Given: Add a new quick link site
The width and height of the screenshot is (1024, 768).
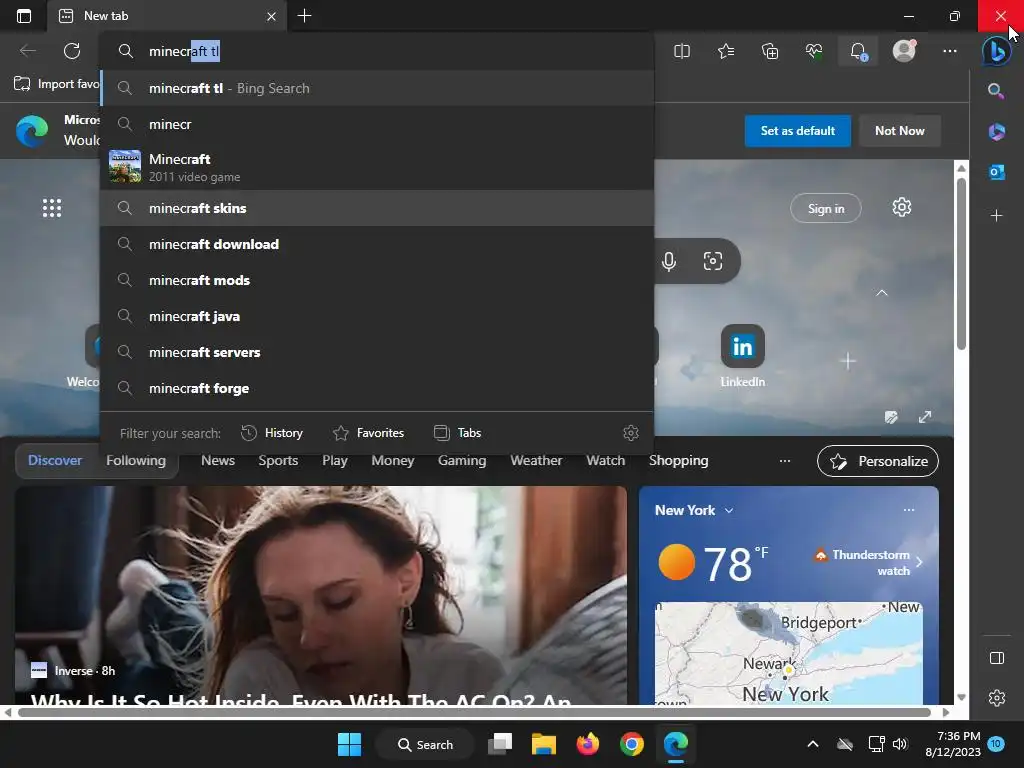Looking at the screenshot, I should 848,361.
